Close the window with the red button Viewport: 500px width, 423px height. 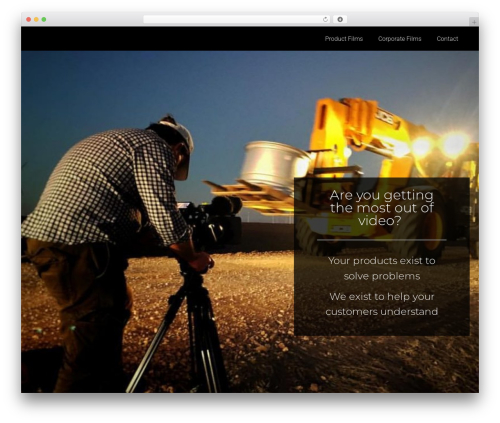click(x=29, y=19)
